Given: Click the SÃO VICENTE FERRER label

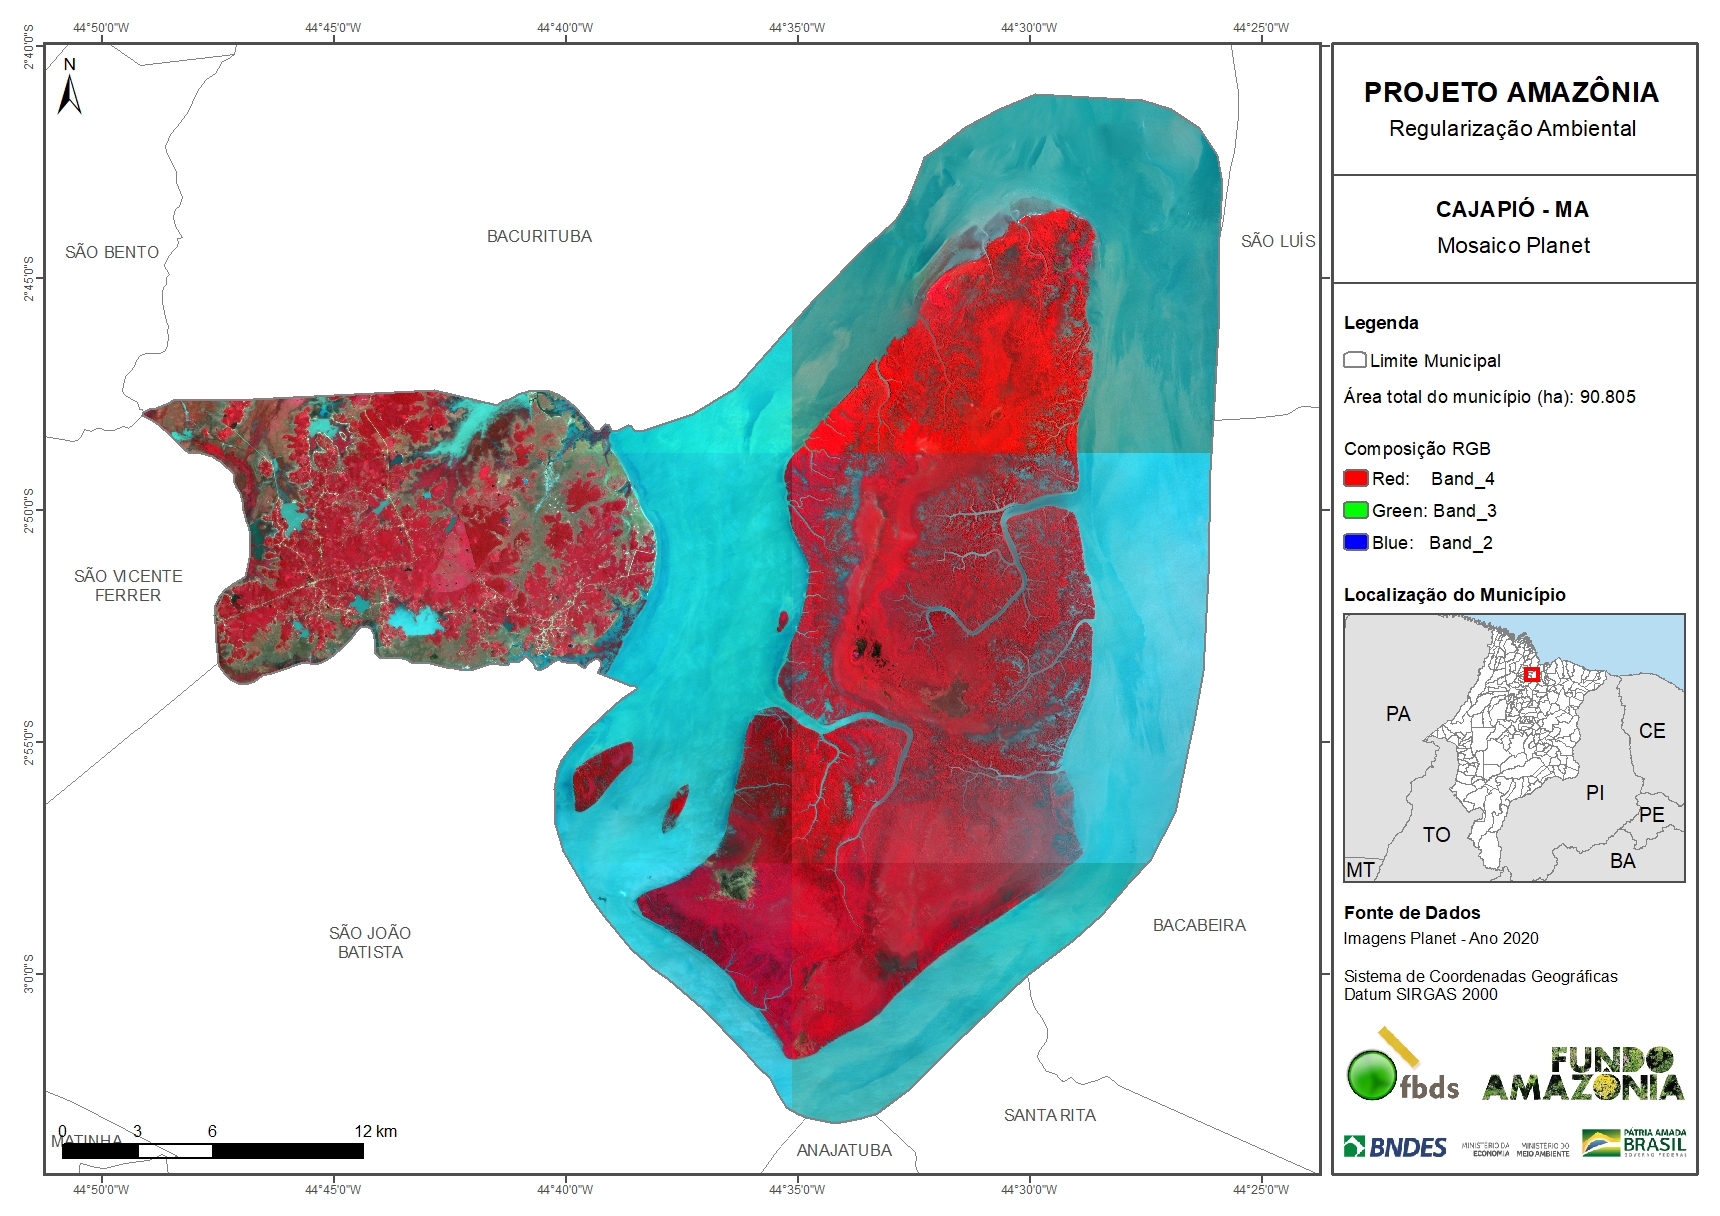Looking at the screenshot, I should click(x=128, y=586).
